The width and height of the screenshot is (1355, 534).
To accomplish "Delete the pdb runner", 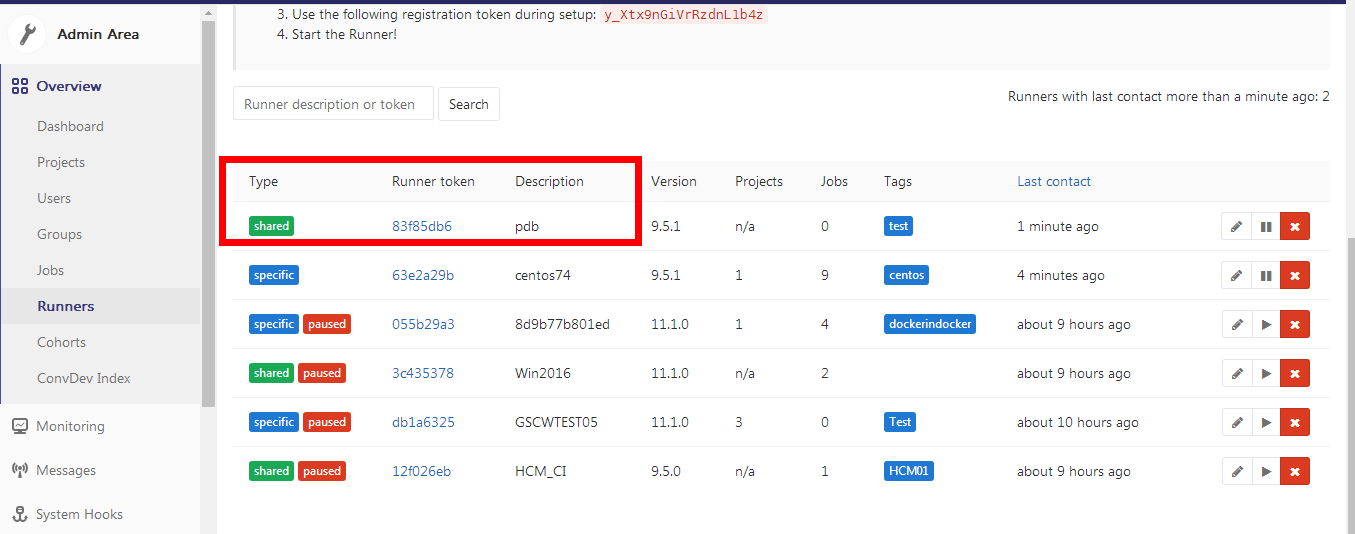I will [x=1295, y=227].
